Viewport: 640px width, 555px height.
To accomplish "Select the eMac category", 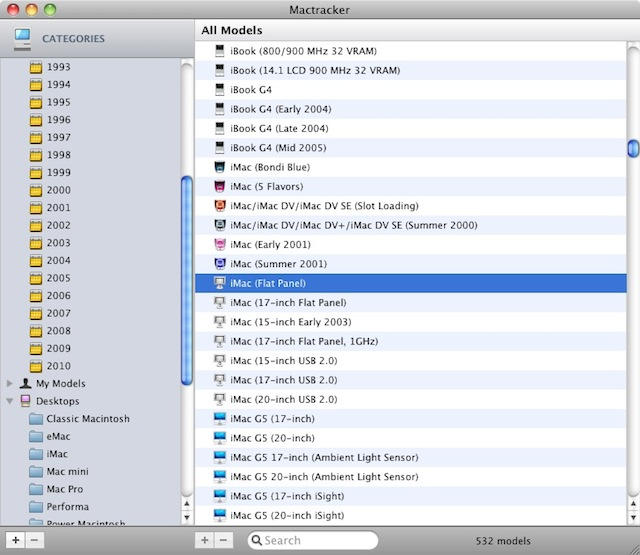I will pos(60,437).
